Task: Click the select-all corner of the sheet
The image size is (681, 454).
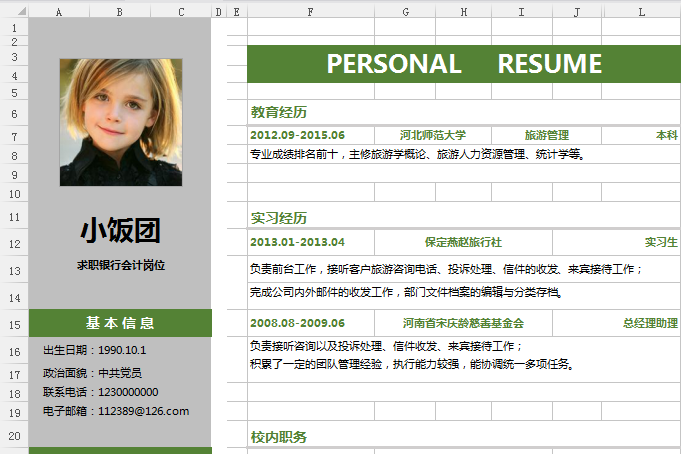Action: point(14,12)
